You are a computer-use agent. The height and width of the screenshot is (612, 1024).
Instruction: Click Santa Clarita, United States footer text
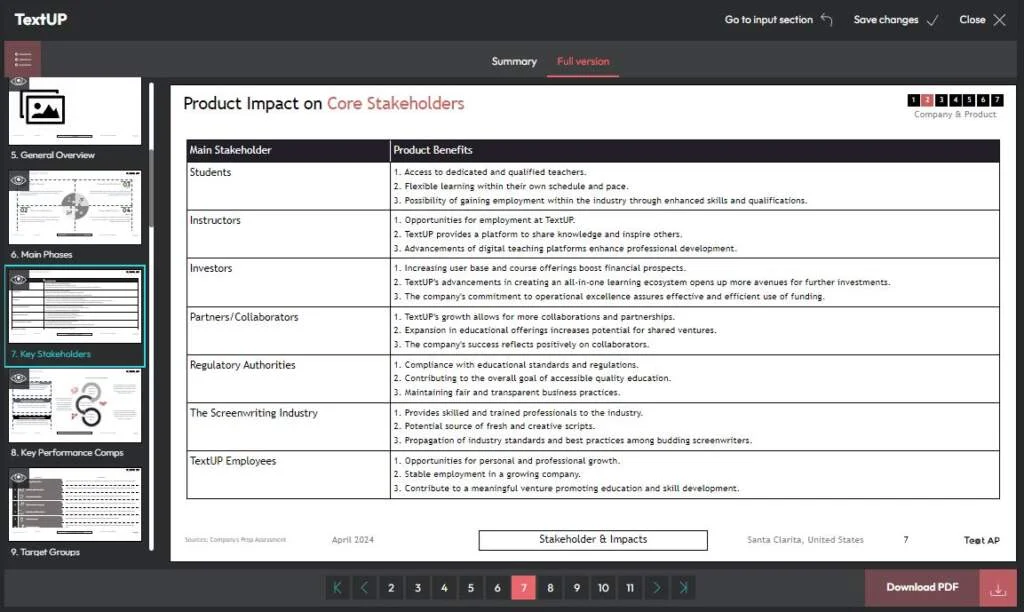tap(805, 540)
